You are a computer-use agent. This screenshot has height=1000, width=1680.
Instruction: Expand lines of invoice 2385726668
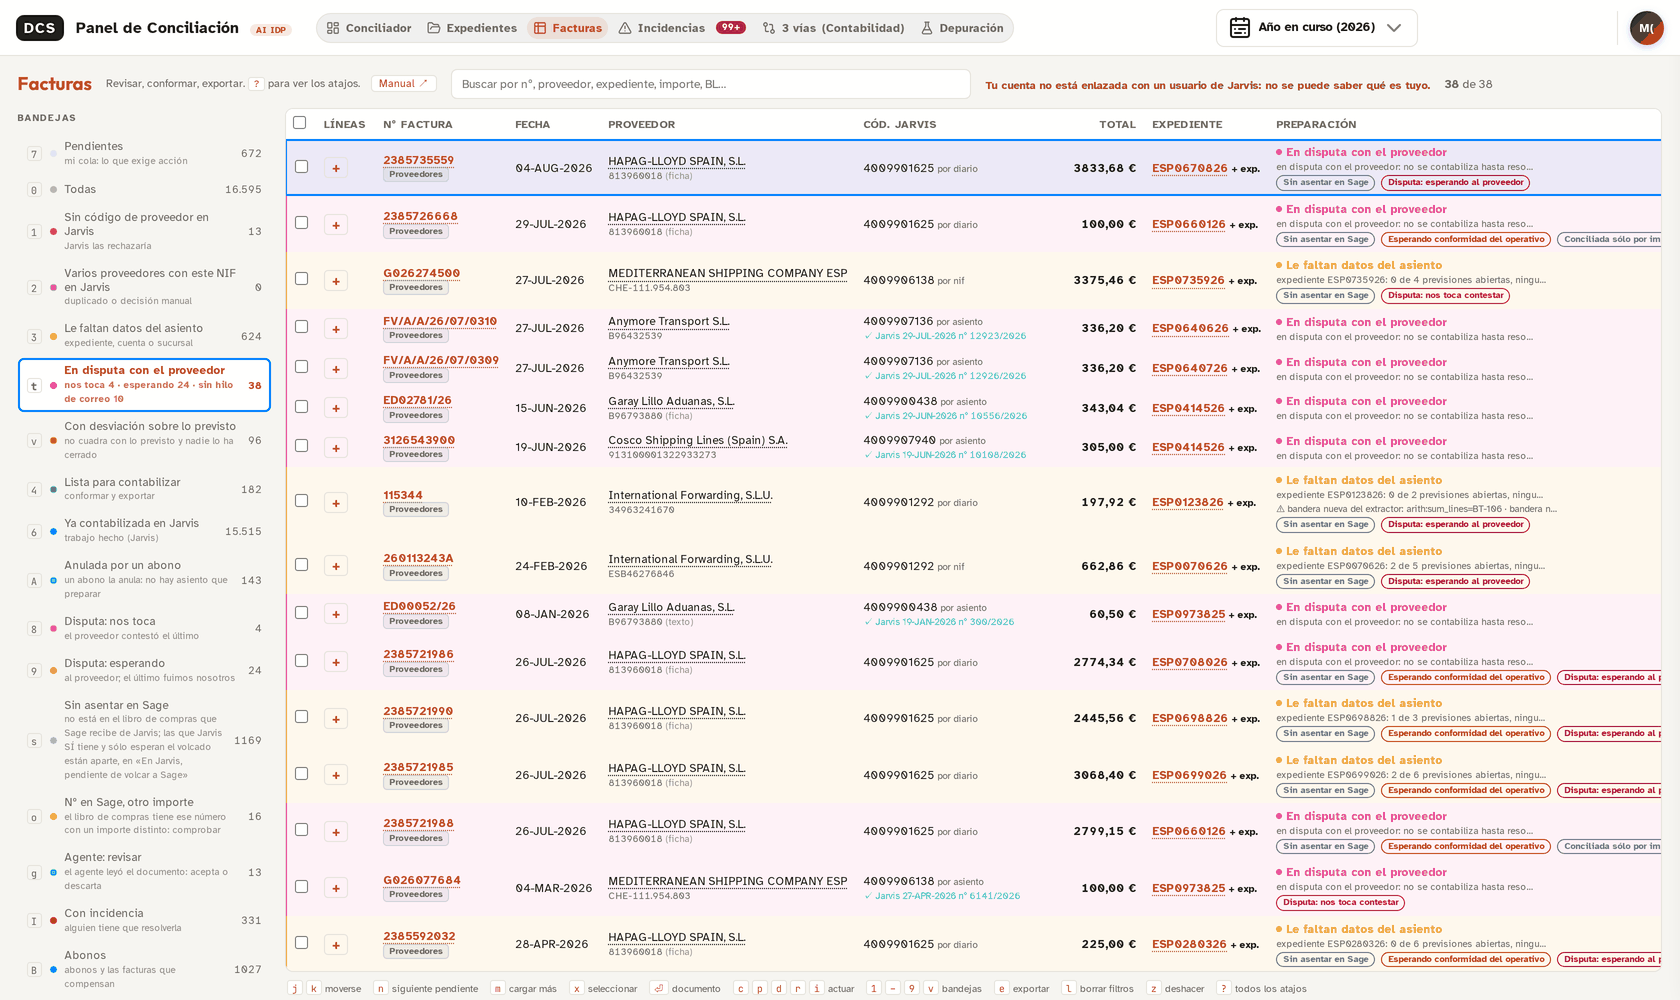click(336, 225)
